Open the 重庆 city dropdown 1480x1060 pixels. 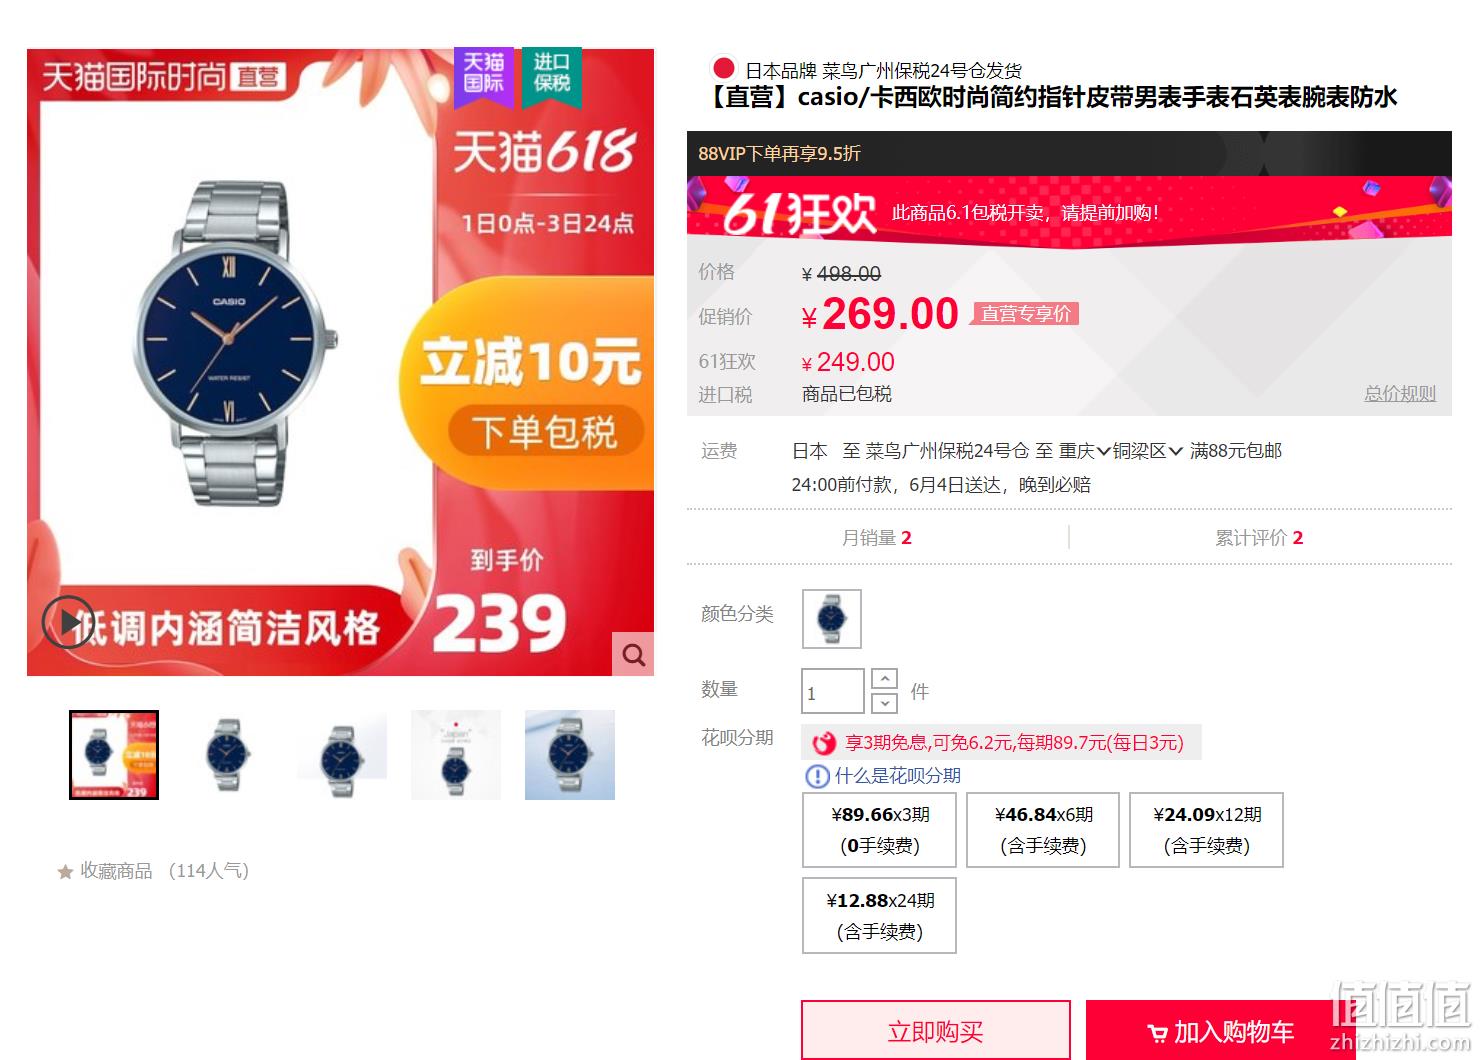coord(1085,451)
